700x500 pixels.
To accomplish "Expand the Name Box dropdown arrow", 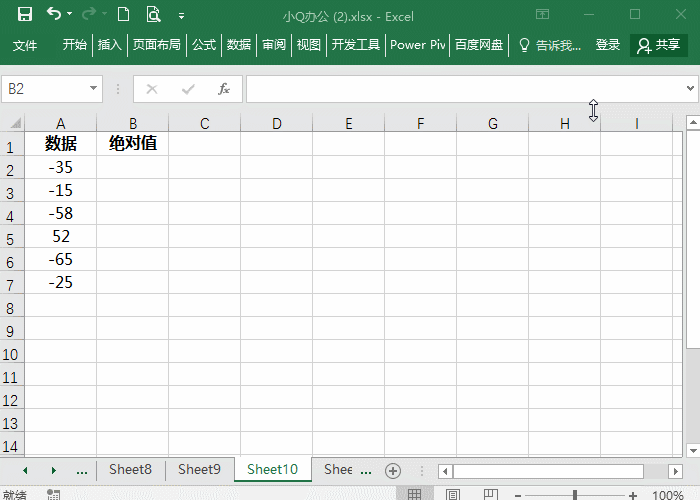I will [93, 88].
